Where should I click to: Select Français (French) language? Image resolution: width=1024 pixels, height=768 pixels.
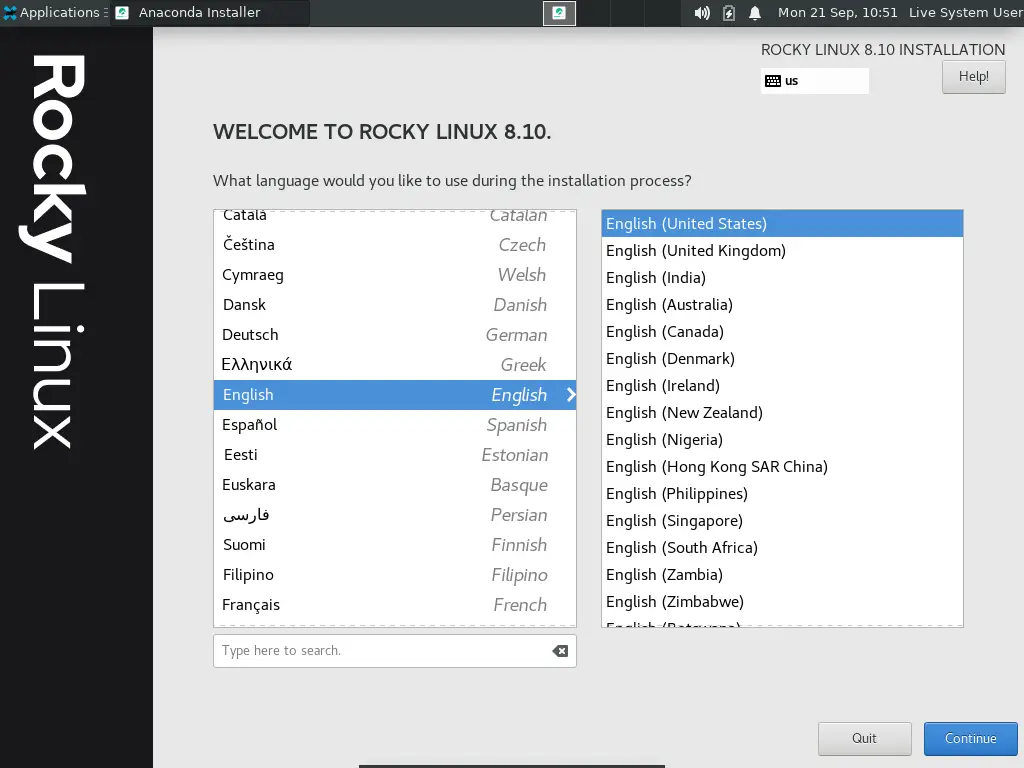click(394, 605)
